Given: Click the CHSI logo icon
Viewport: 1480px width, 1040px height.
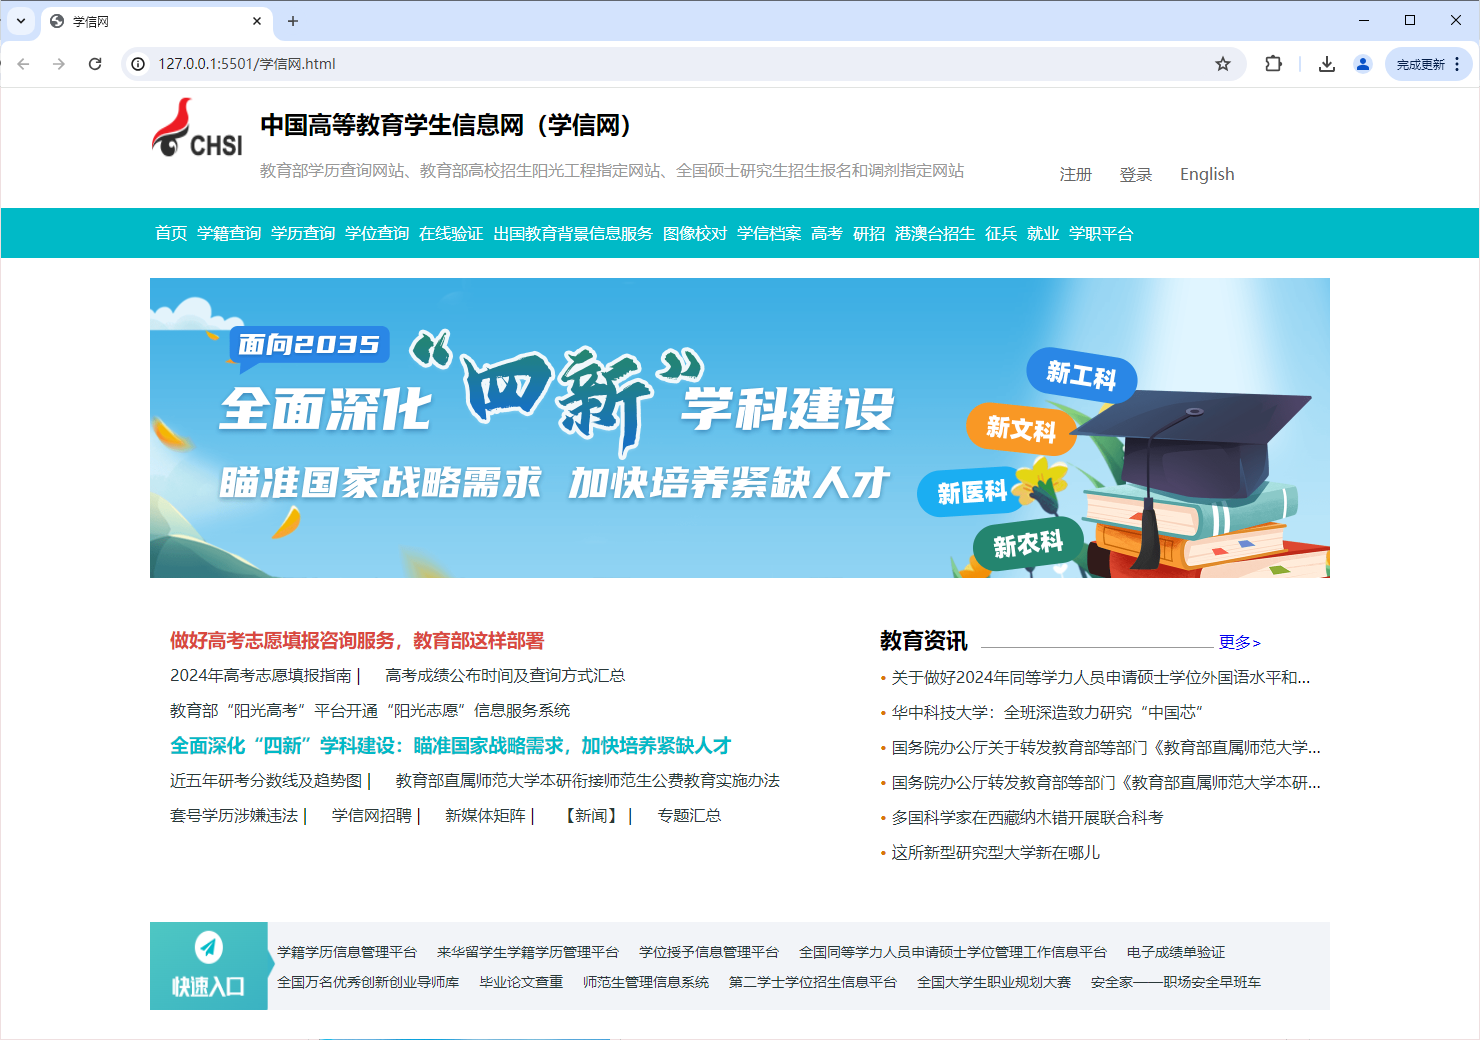Looking at the screenshot, I should [x=197, y=129].
